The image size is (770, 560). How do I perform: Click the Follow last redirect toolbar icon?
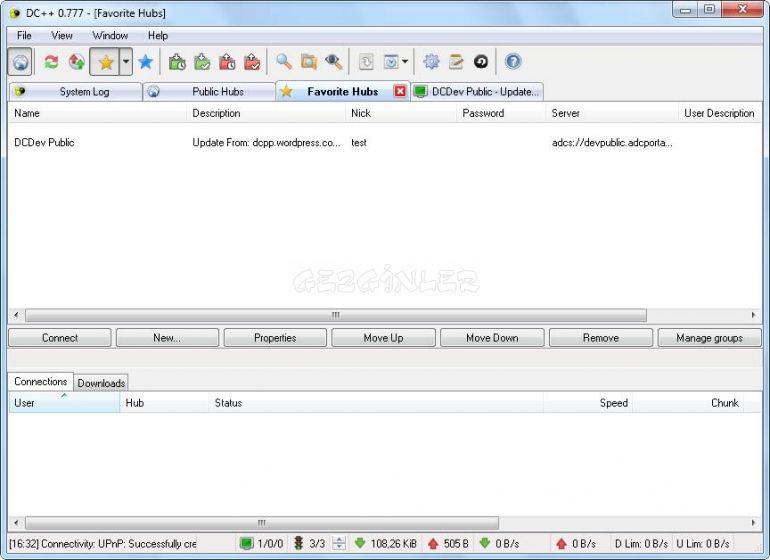point(76,62)
